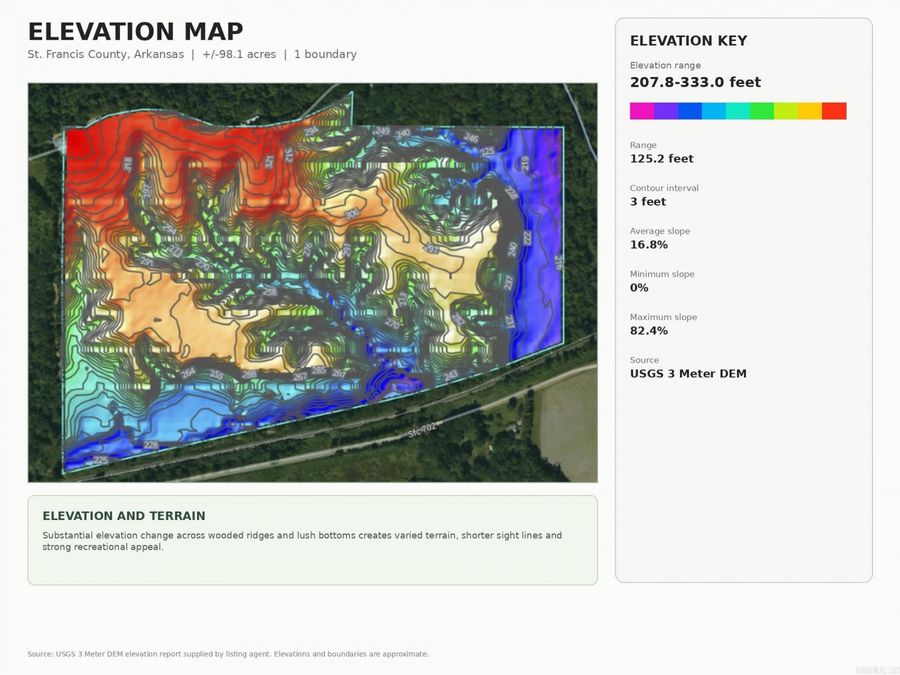The height and width of the screenshot is (675, 900).
Task: Click the ELEVATION MAP heading
Action: [x=135, y=32]
